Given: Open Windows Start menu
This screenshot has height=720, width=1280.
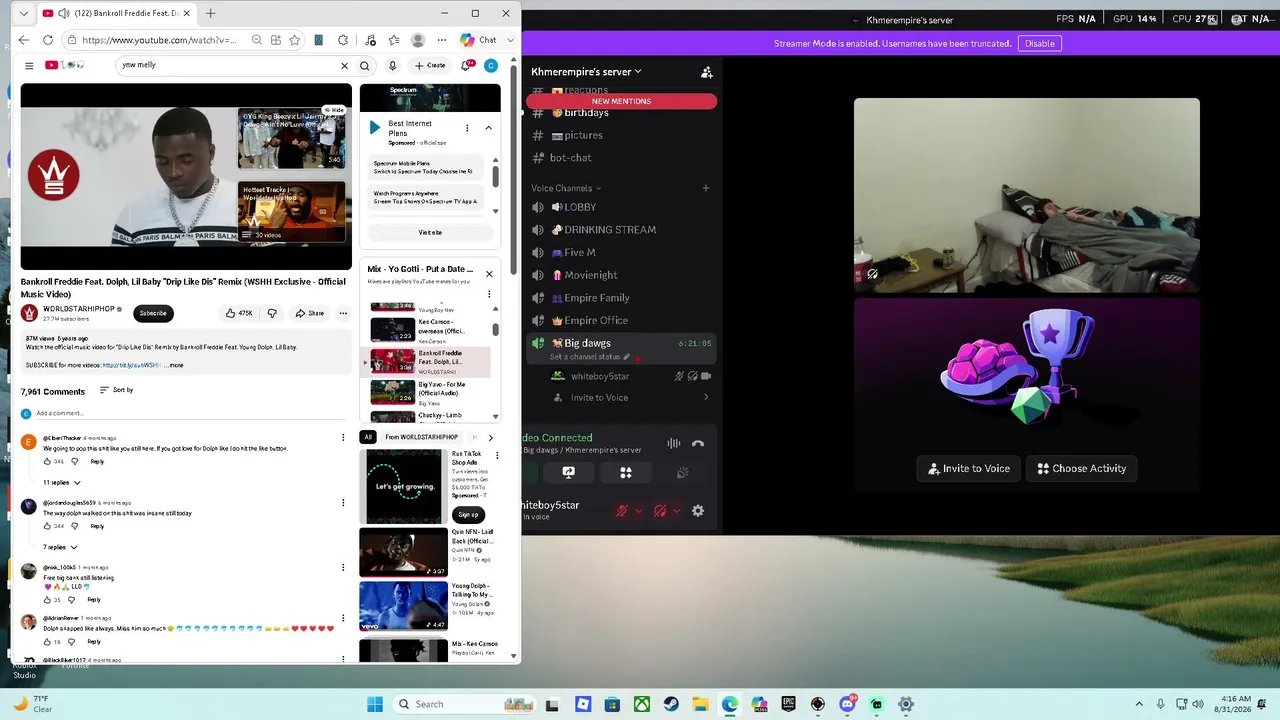Looking at the screenshot, I should click(375, 704).
